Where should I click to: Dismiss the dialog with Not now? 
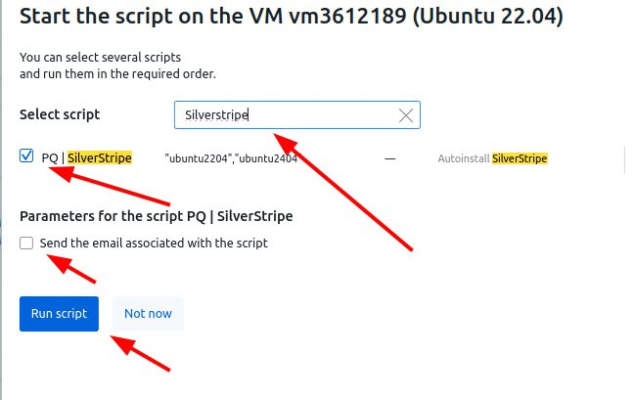click(x=148, y=313)
